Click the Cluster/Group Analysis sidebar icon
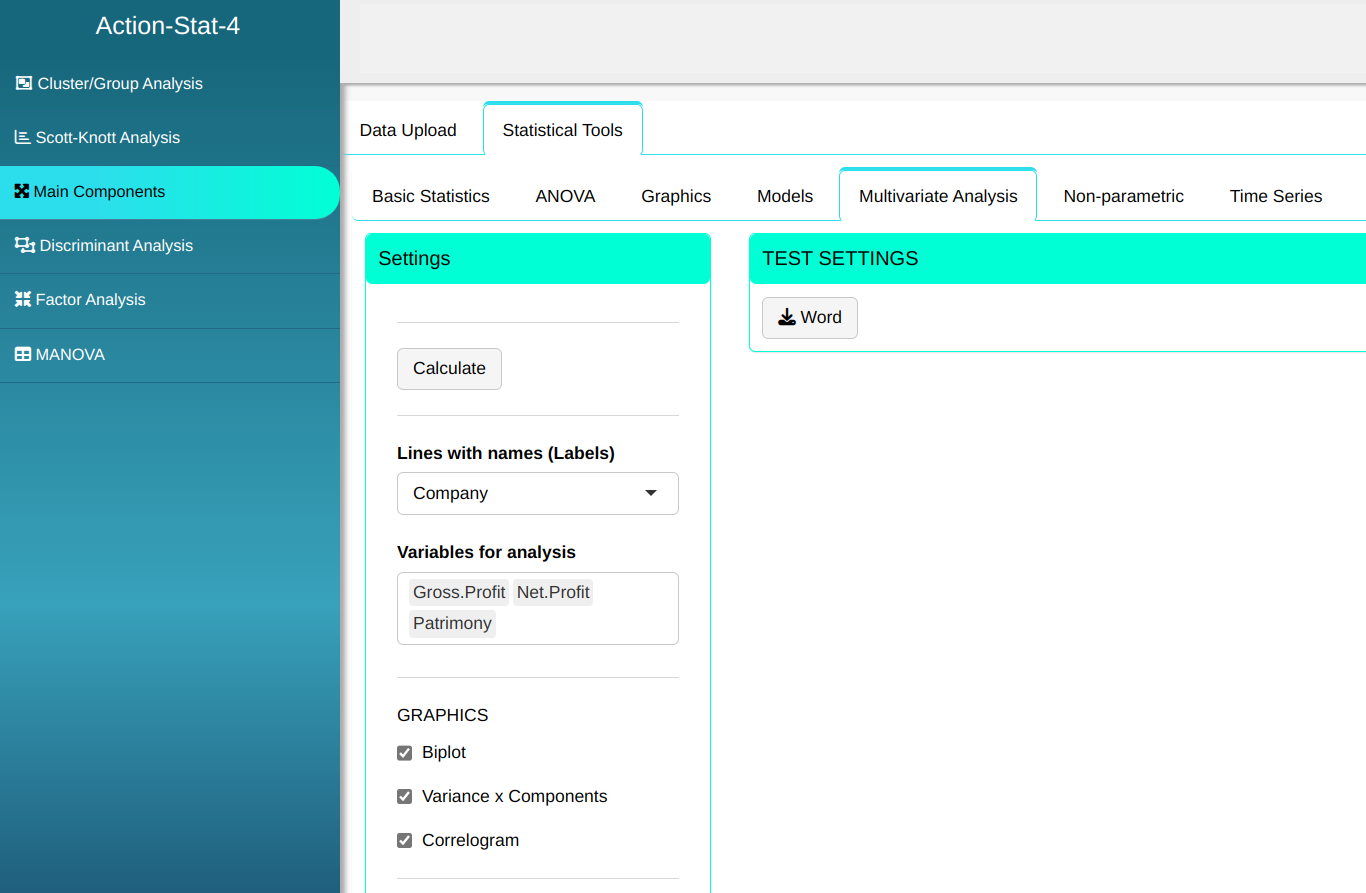This screenshot has height=893, width=1366. (x=24, y=84)
